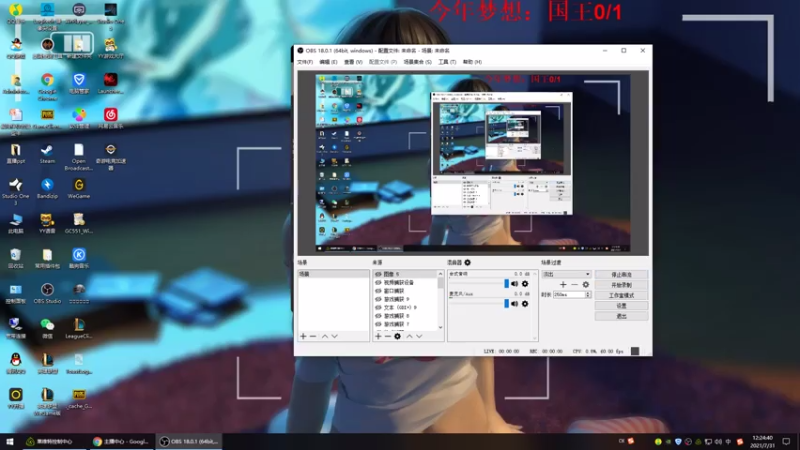Click the 开始录制 start recording button
Image resolution: width=800 pixels, height=450 pixels.
click(621, 285)
